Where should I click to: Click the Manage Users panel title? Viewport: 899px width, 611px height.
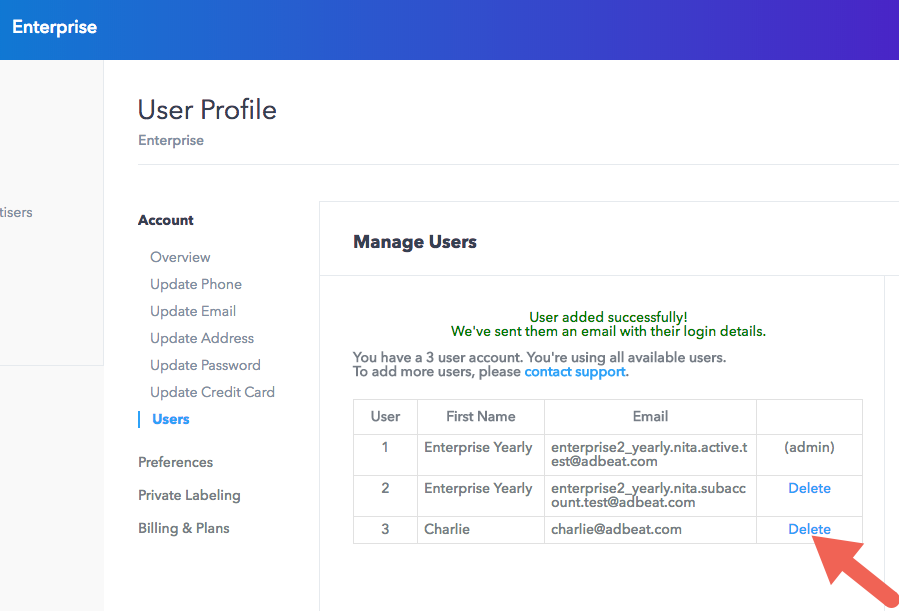[x=414, y=242]
